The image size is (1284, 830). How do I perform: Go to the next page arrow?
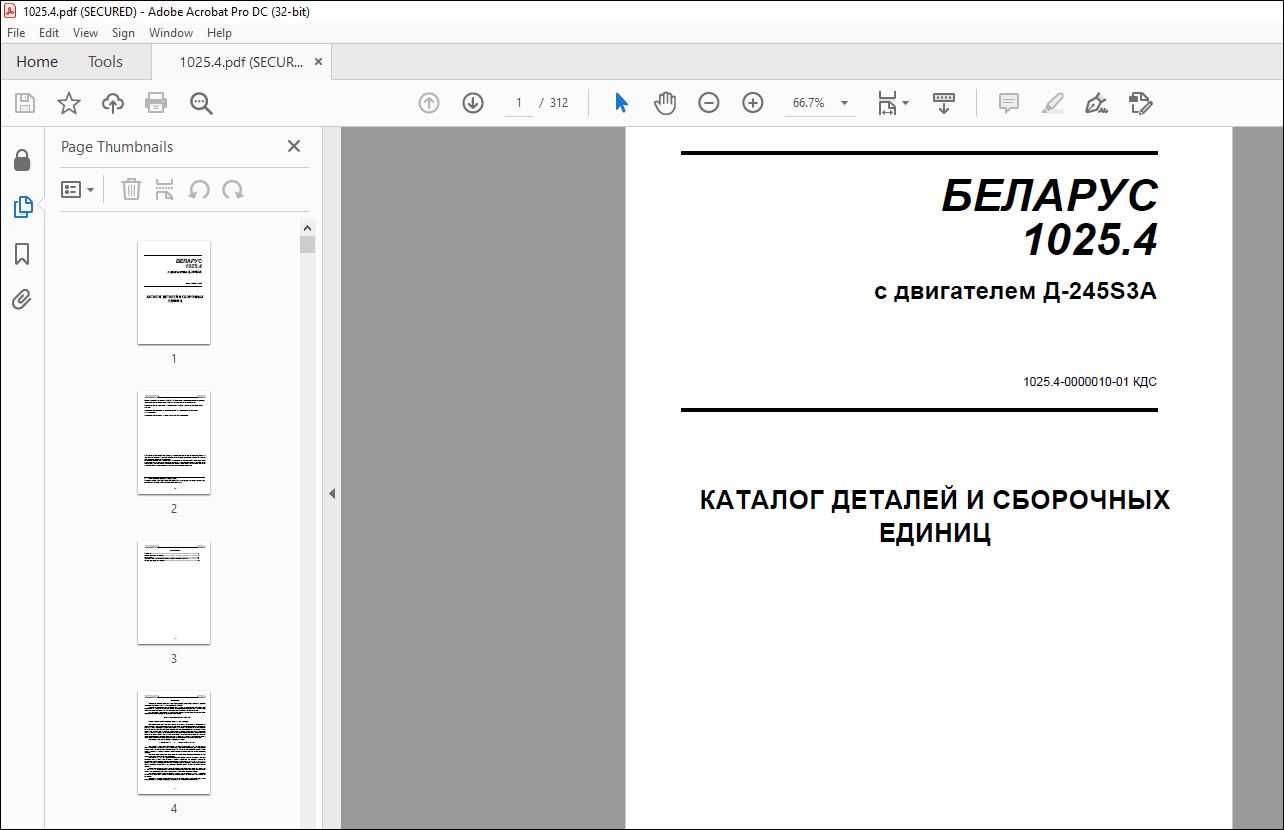tap(473, 103)
